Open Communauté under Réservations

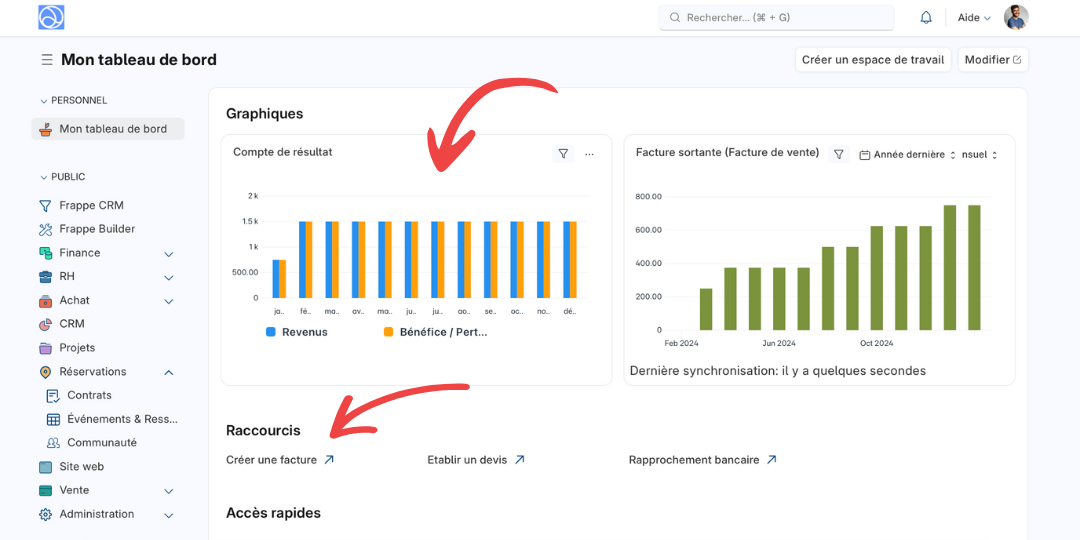102,443
